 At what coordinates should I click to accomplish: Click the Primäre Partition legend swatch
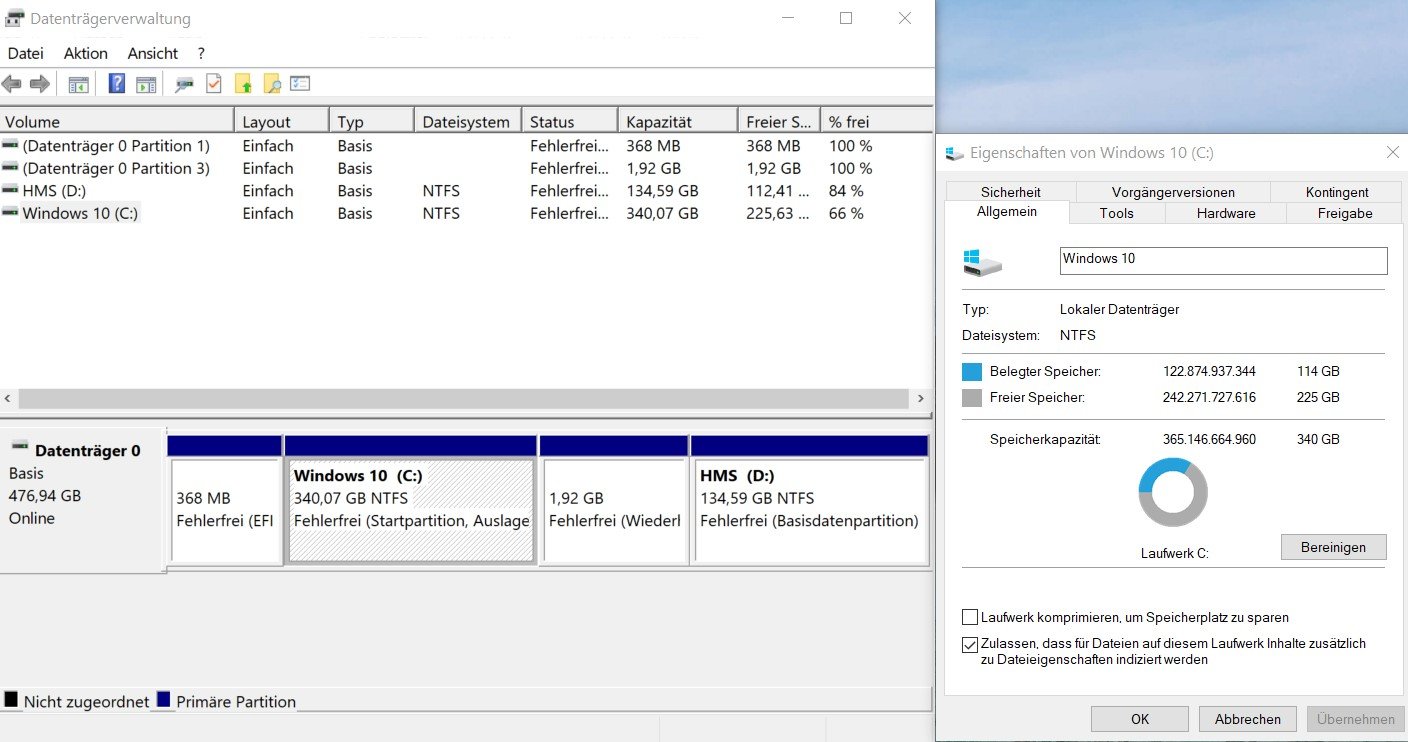(164, 700)
